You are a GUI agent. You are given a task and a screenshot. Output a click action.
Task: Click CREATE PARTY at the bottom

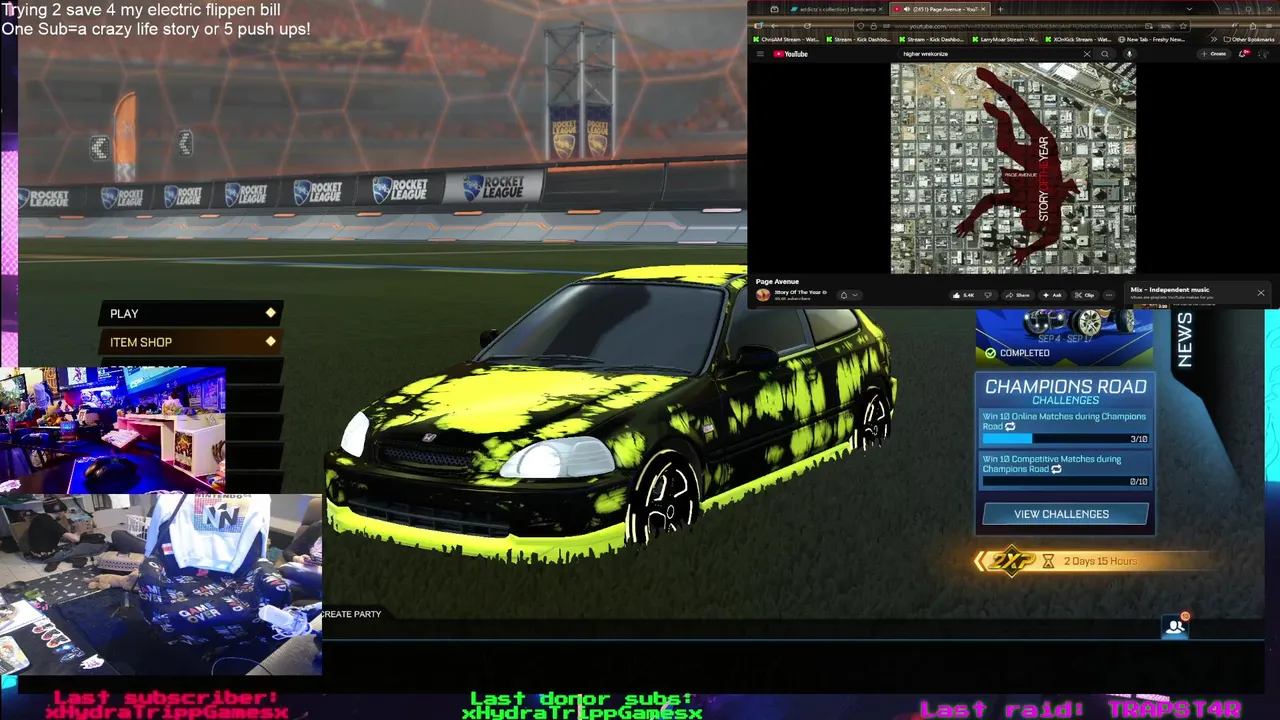[351, 614]
